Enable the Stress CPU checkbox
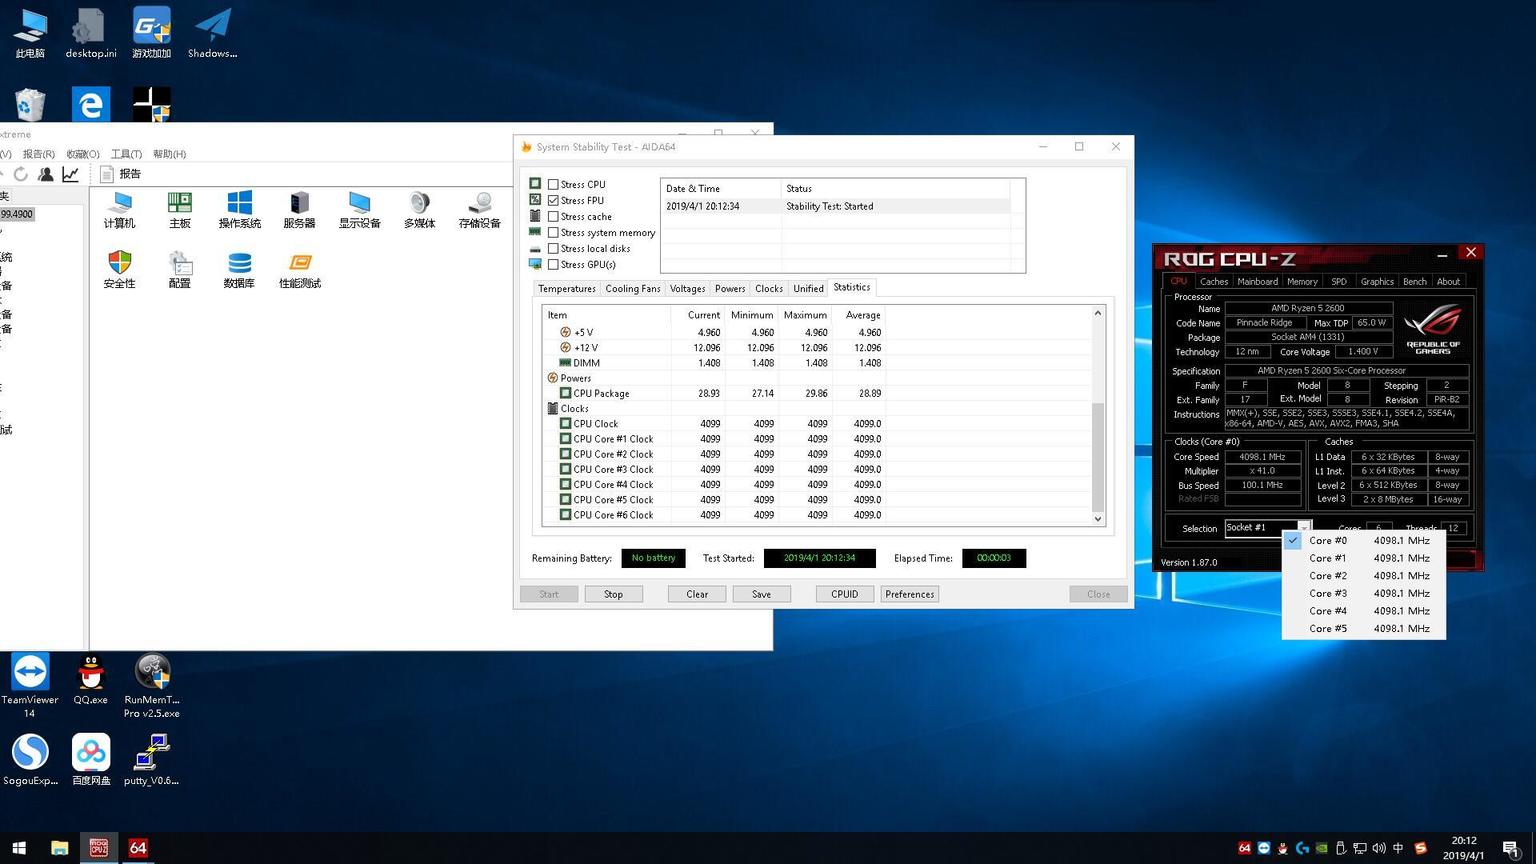This screenshot has width=1536, height=864. tap(553, 185)
